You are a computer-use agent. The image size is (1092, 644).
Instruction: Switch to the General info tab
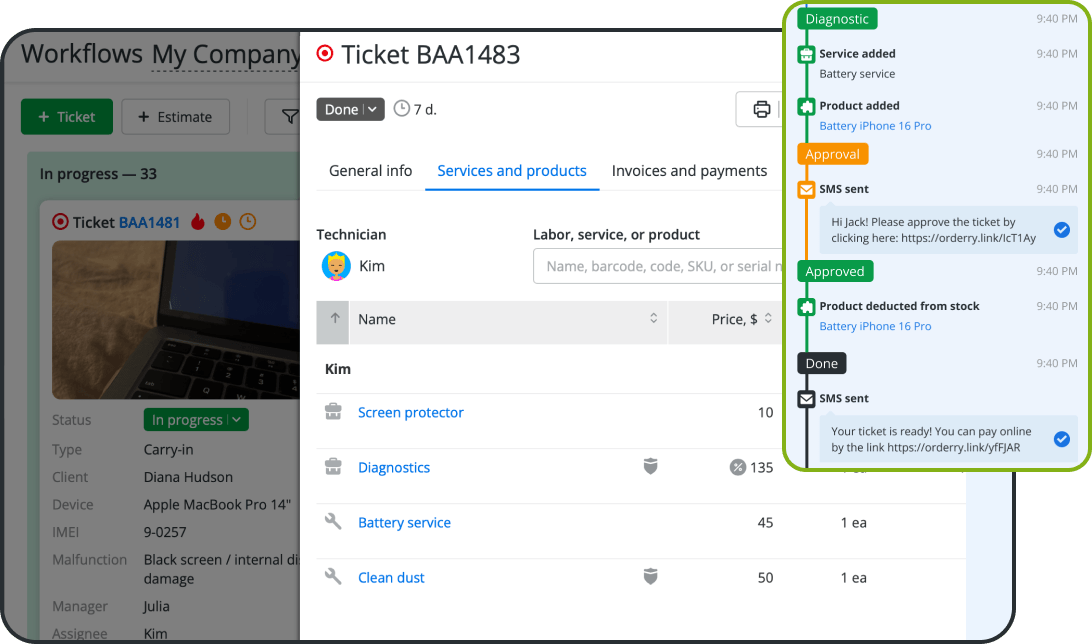click(370, 171)
